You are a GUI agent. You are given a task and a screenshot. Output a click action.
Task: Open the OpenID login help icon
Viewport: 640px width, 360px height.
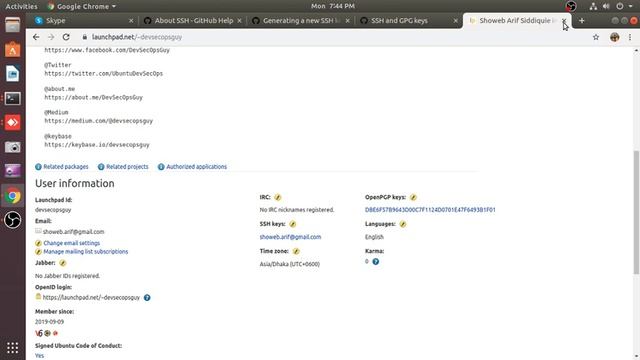[147, 298]
